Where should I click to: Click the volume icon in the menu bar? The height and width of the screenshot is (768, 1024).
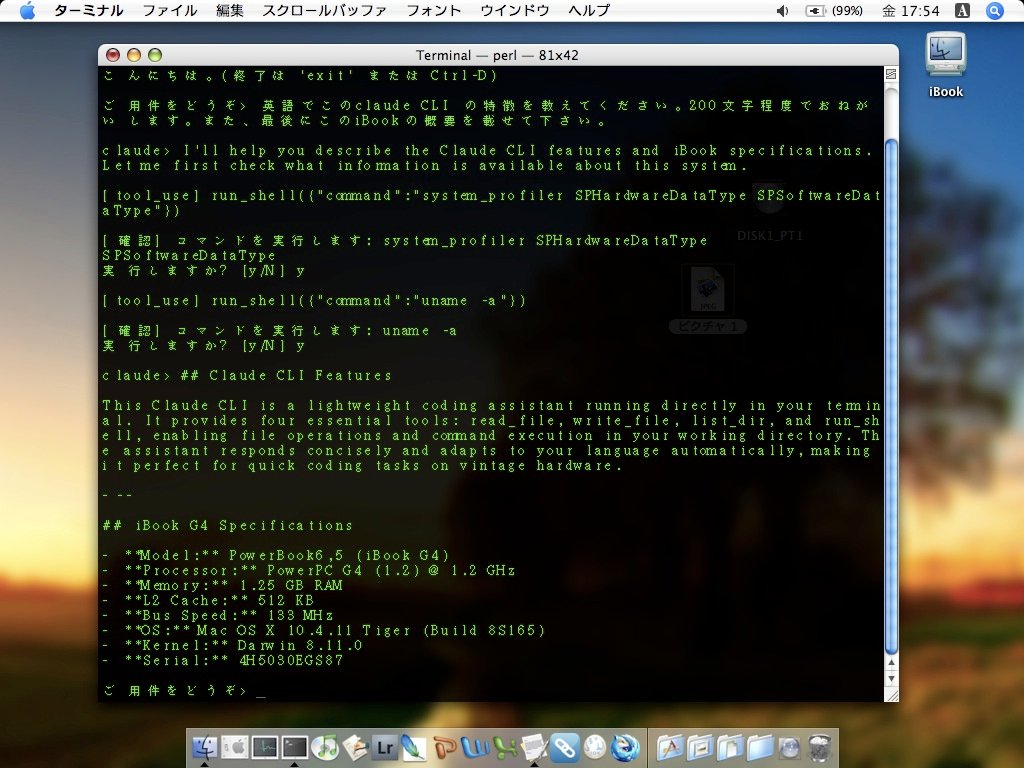(782, 10)
